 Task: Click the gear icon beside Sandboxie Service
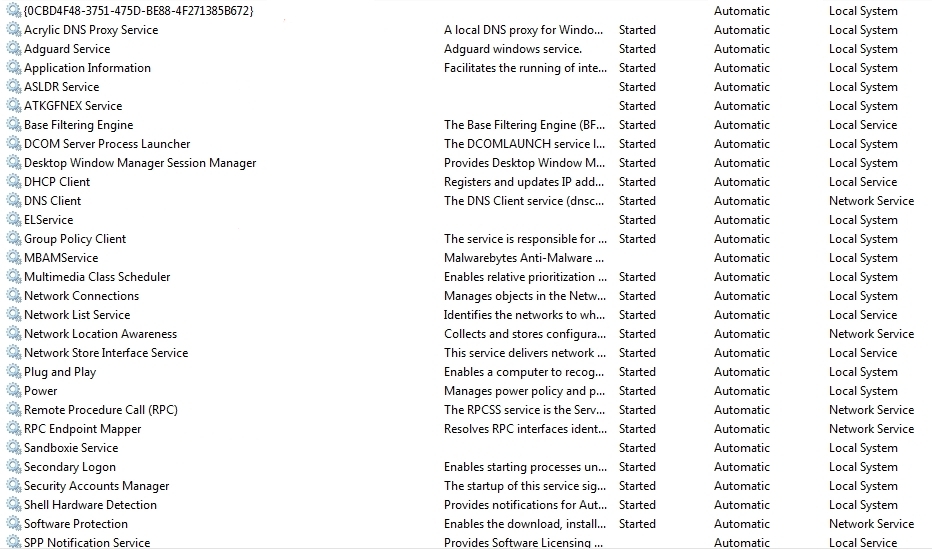click(14, 448)
